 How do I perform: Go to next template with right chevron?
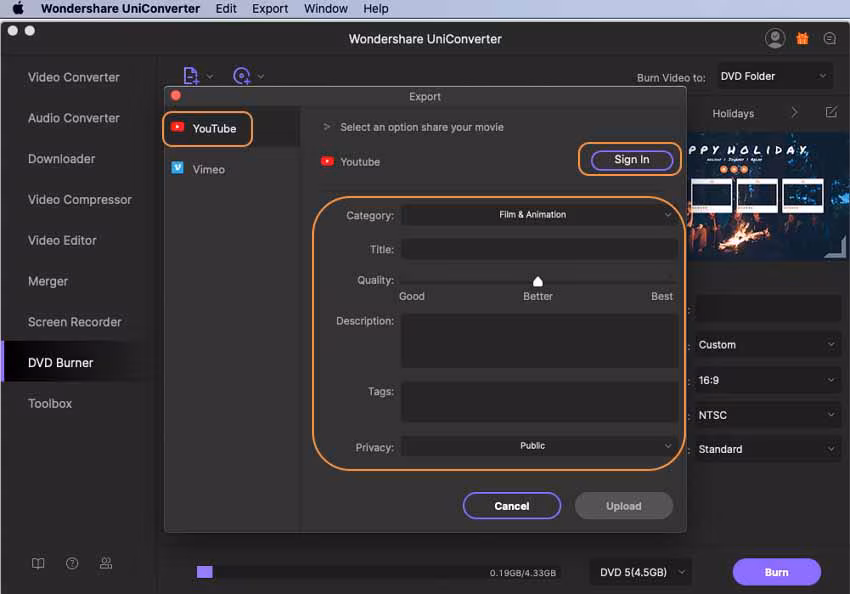tap(794, 112)
